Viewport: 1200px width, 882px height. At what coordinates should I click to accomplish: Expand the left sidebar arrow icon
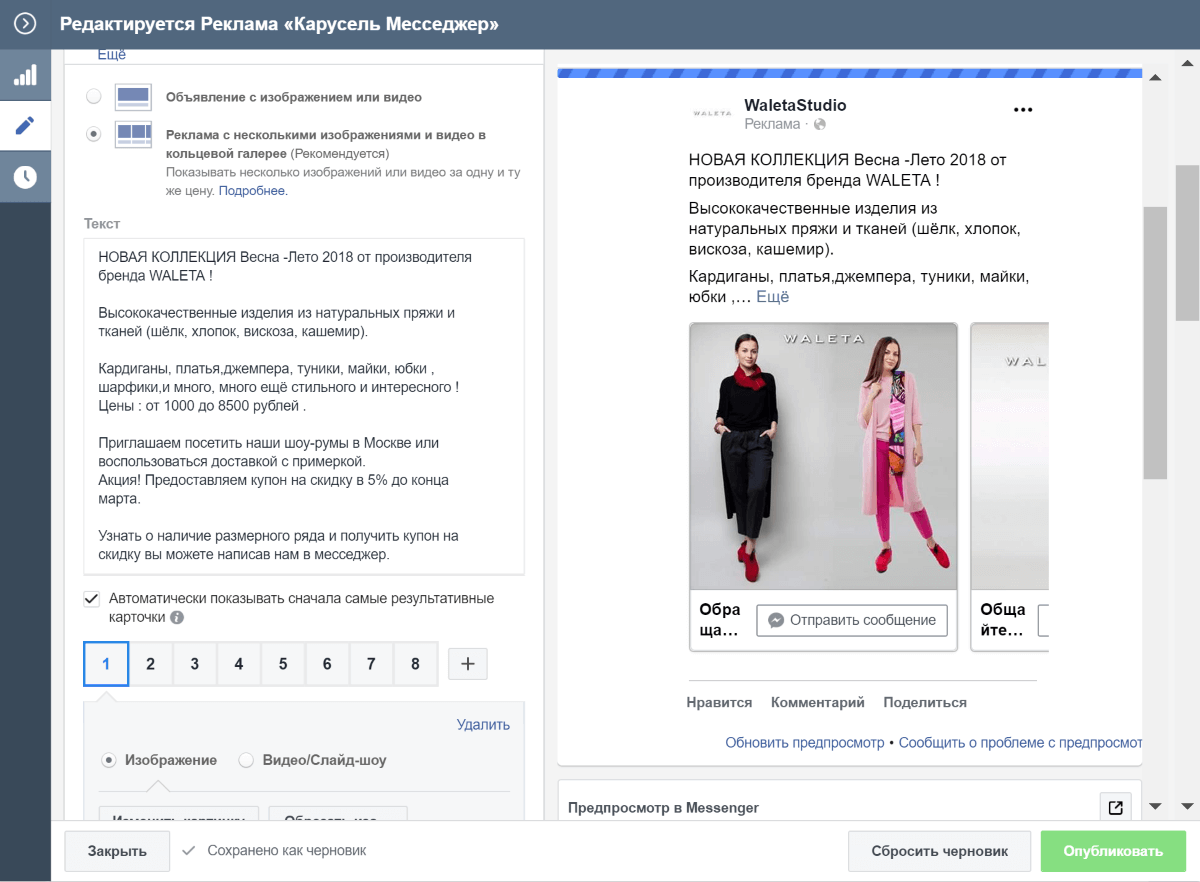coord(25,23)
